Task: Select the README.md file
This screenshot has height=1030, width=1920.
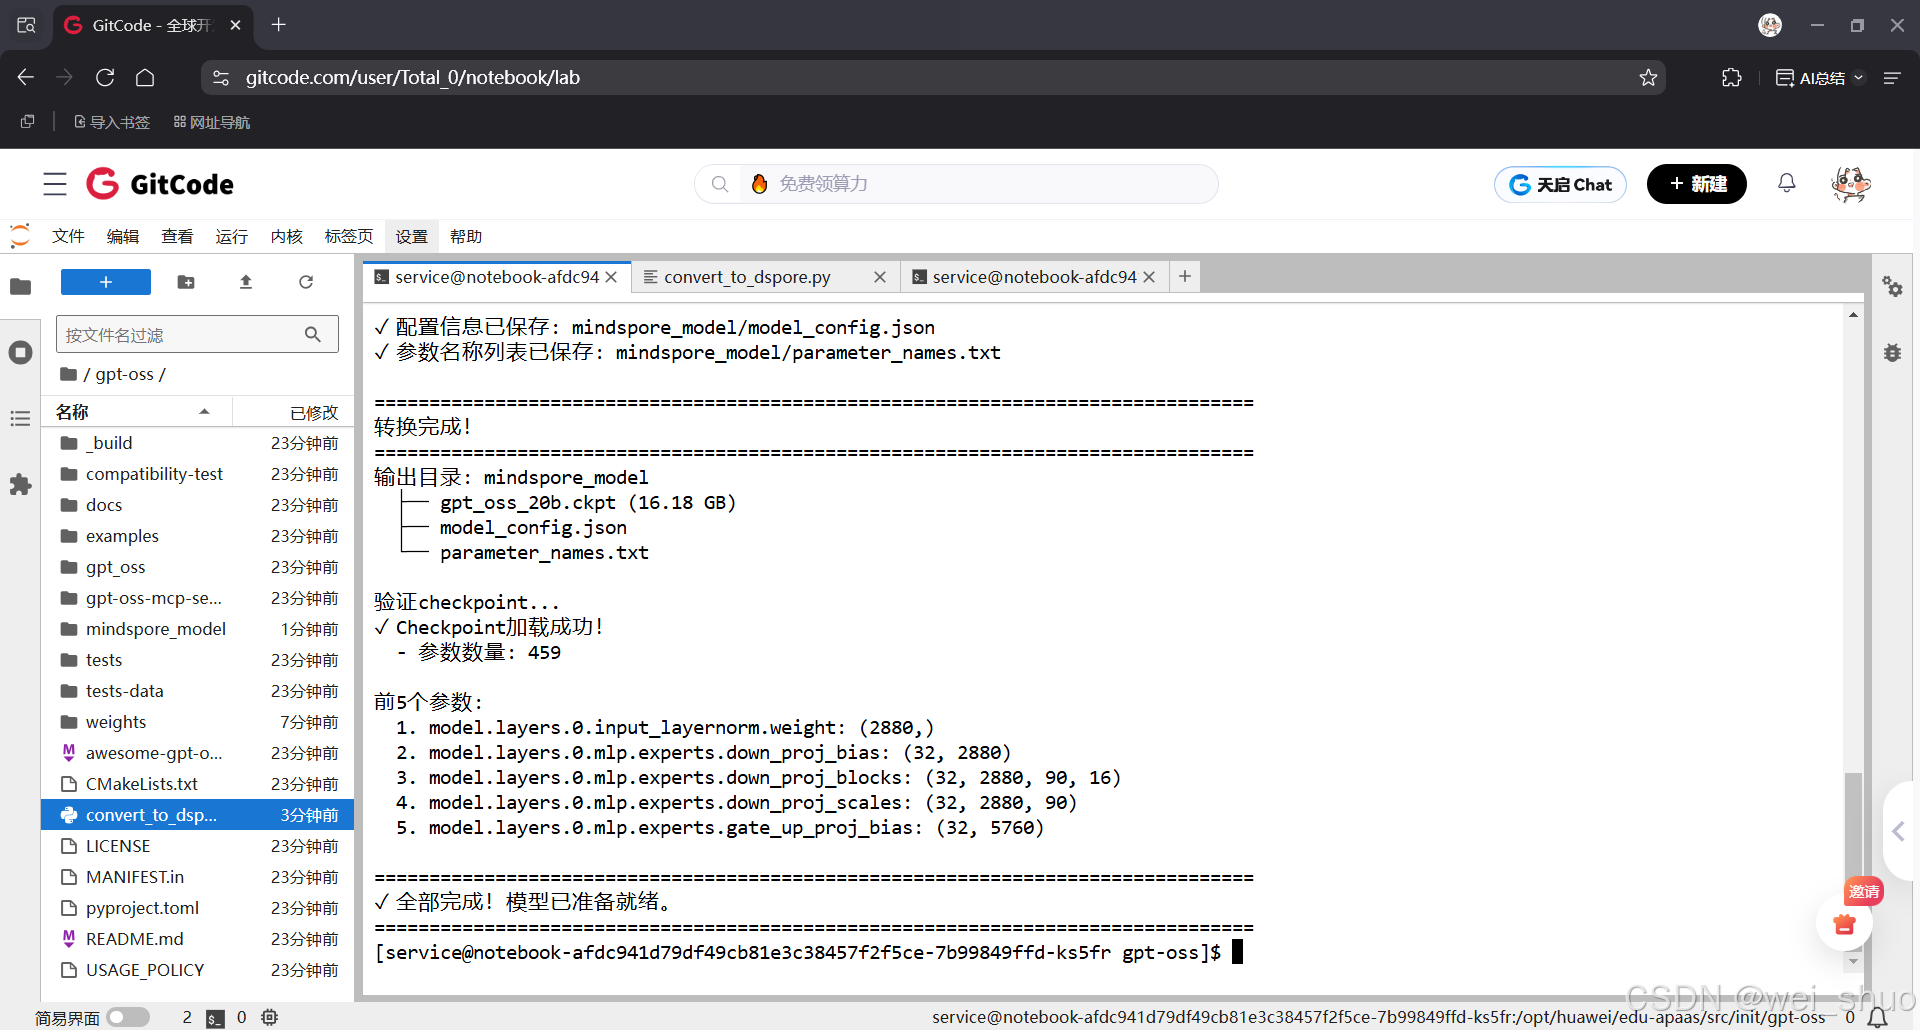Action: (x=197, y=939)
